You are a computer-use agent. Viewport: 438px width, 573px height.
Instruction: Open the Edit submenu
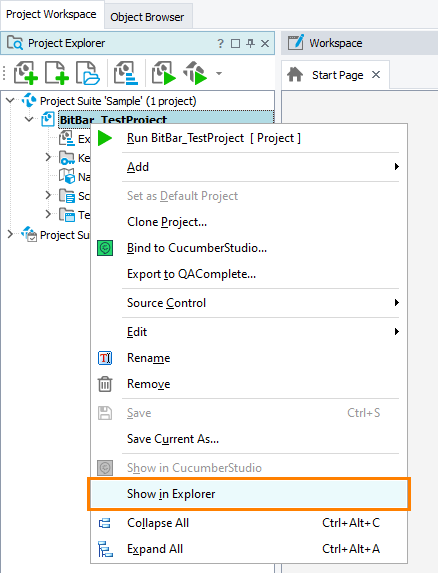point(248,332)
